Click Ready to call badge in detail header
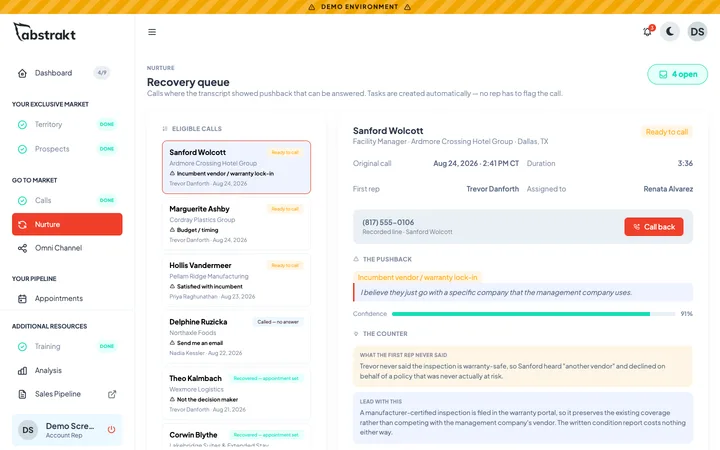 click(x=667, y=132)
